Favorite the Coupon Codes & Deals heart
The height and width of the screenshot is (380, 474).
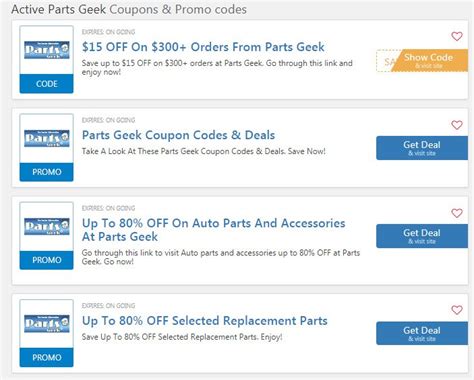(457, 125)
